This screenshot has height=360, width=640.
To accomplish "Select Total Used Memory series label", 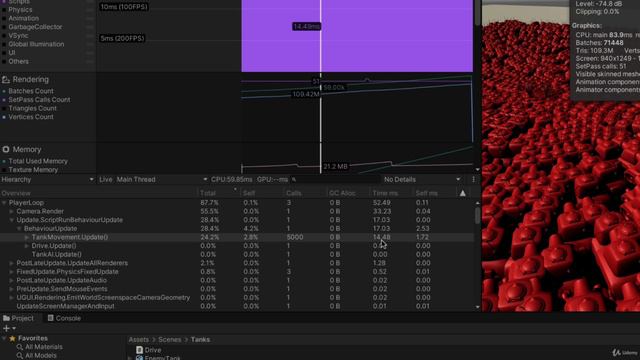I will (x=38, y=161).
